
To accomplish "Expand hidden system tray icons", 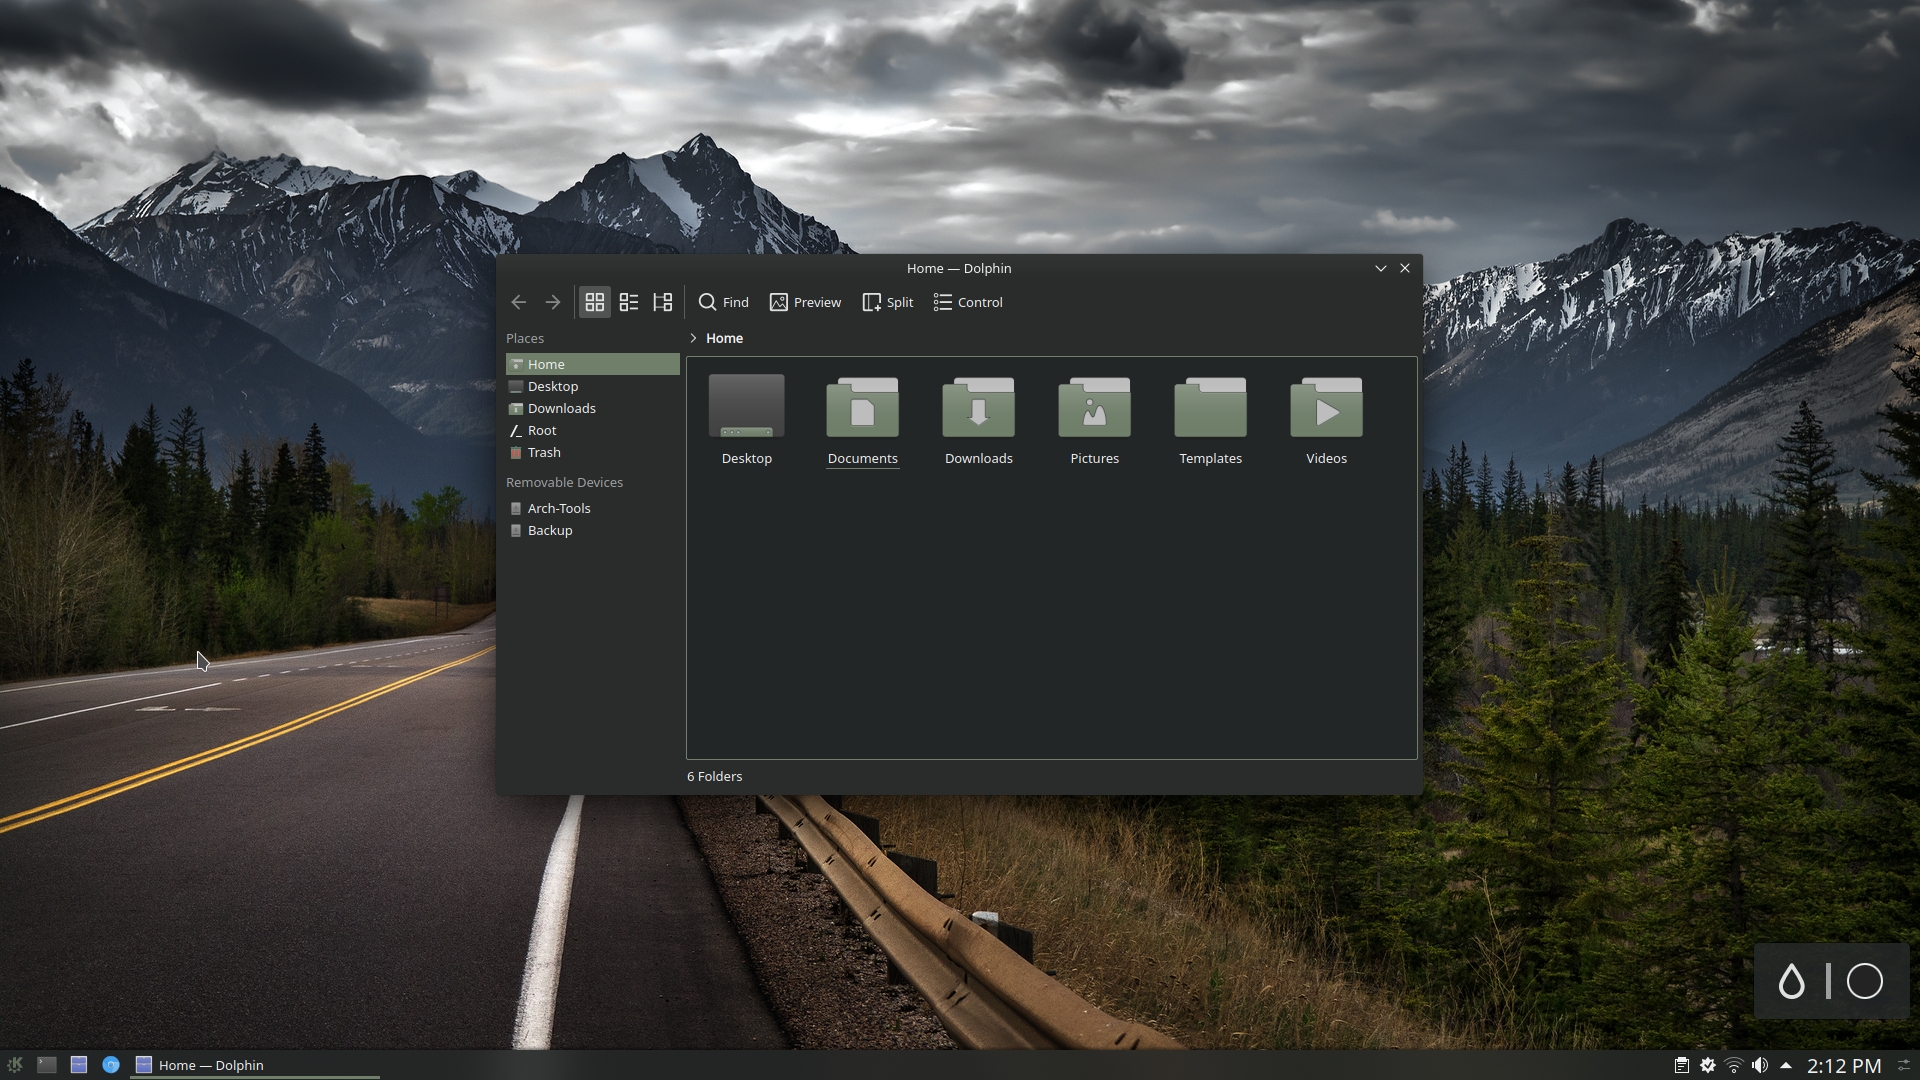I will point(1786,1066).
